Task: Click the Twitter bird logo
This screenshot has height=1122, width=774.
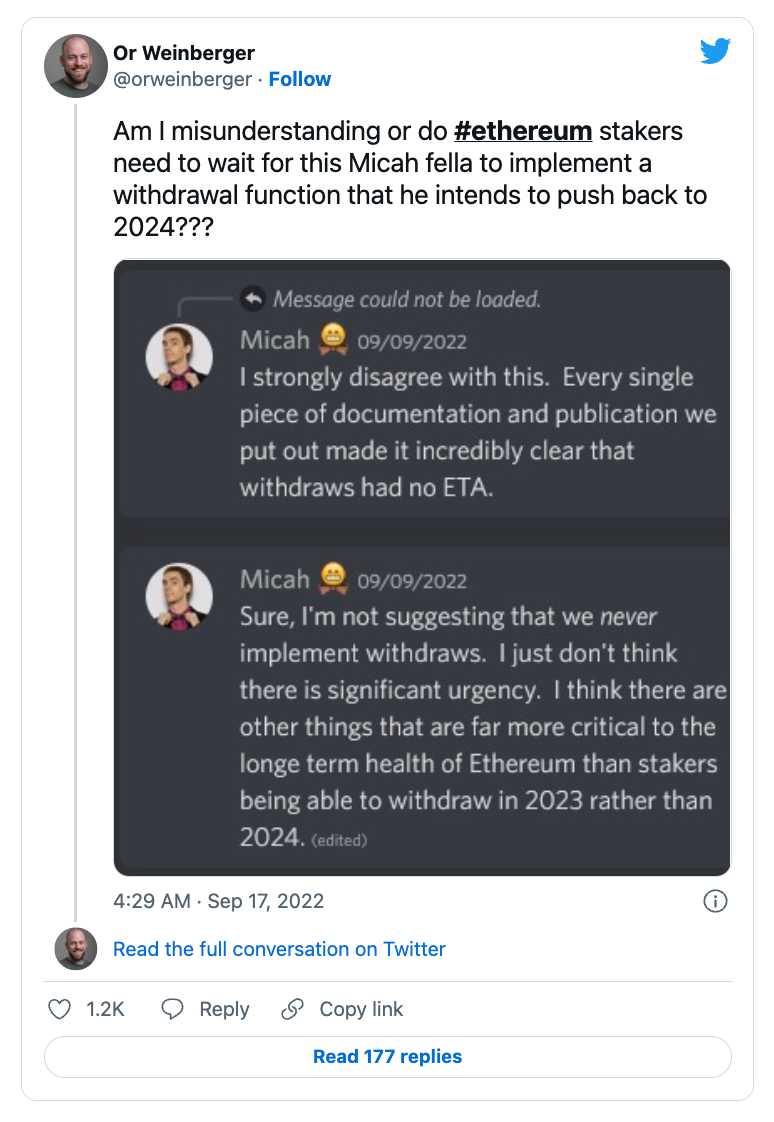Action: (x=715, y=51)
